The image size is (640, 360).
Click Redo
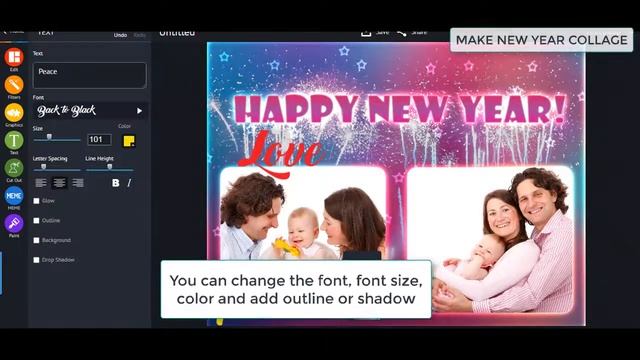click(140, 35)
